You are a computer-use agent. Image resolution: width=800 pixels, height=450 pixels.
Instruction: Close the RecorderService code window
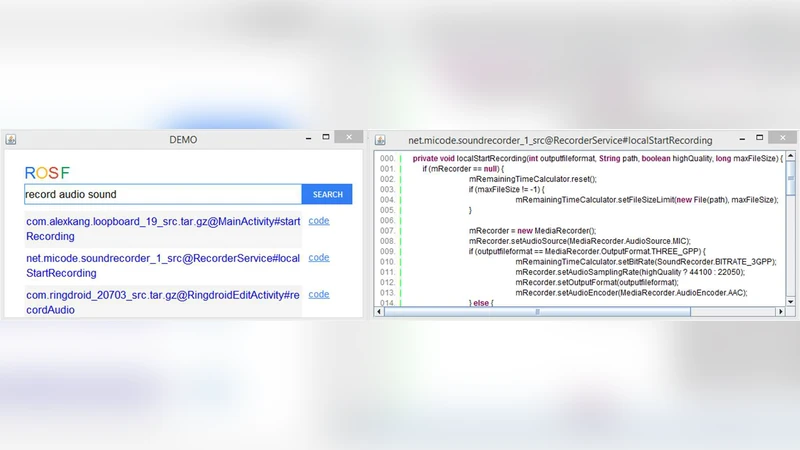point(781,137)
